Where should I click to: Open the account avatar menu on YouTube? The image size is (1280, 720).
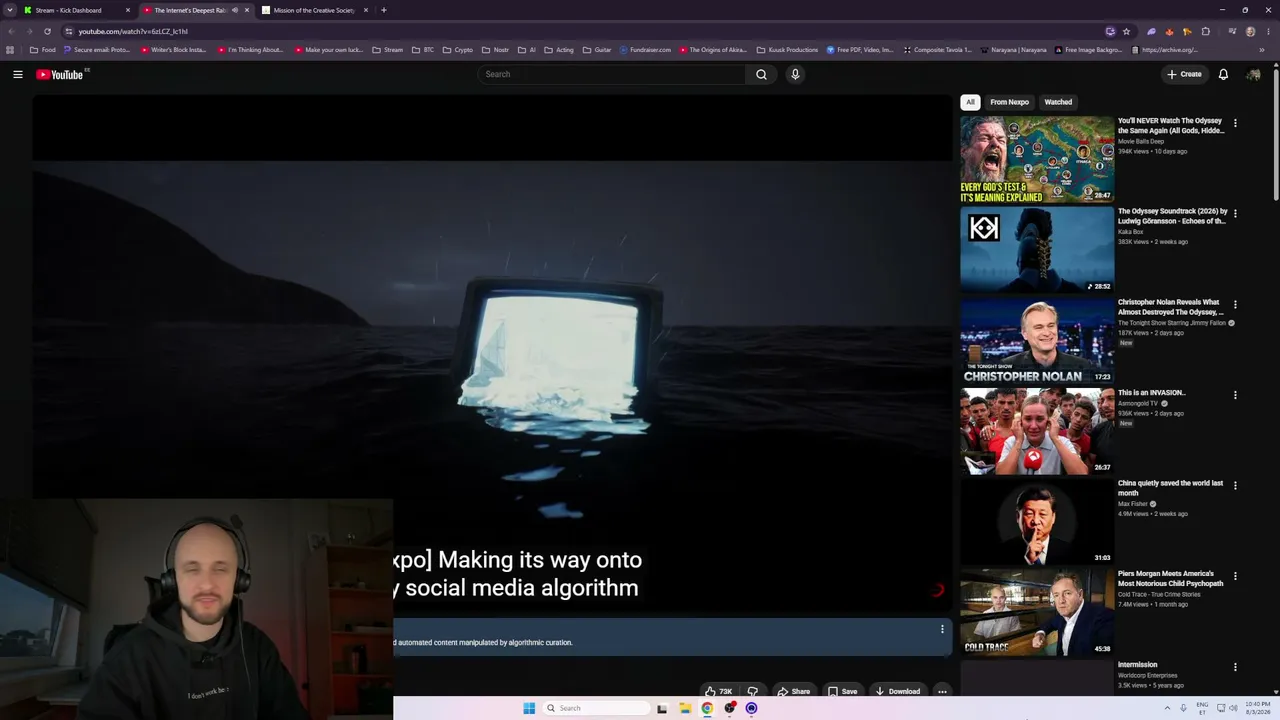(1253, 74)
